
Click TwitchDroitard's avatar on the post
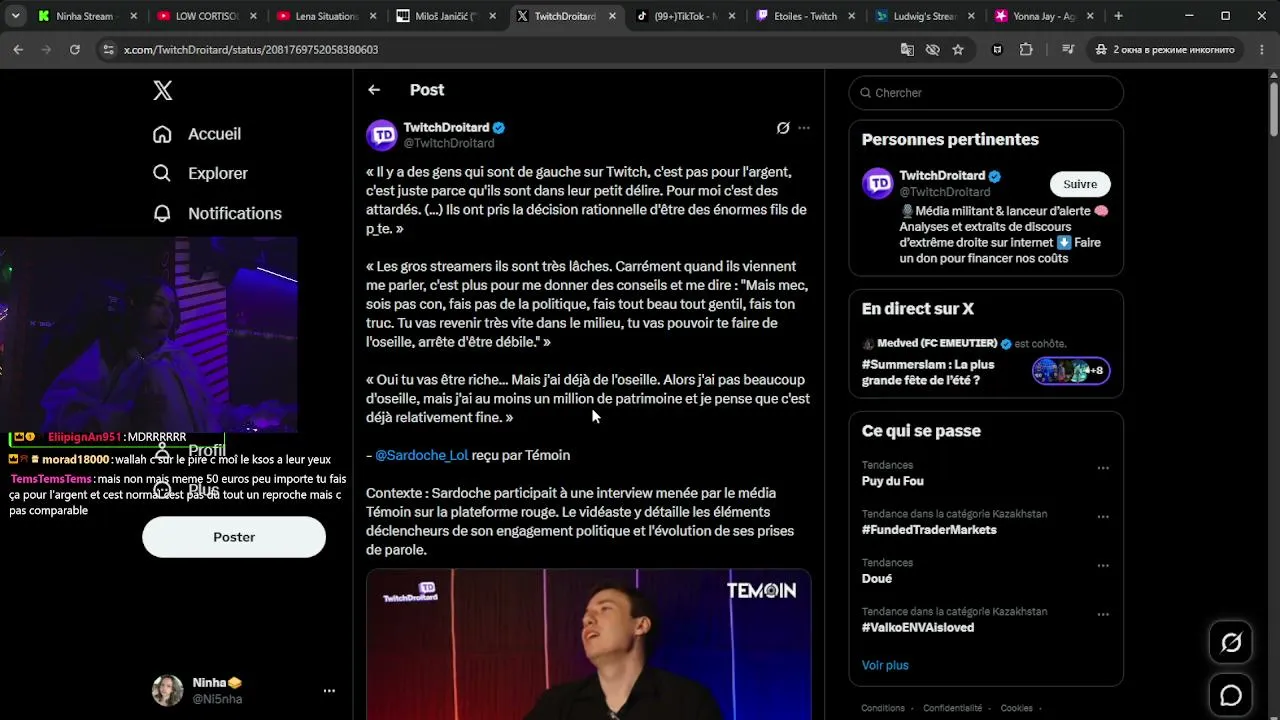pyautogui.click(x=382, y=135)
